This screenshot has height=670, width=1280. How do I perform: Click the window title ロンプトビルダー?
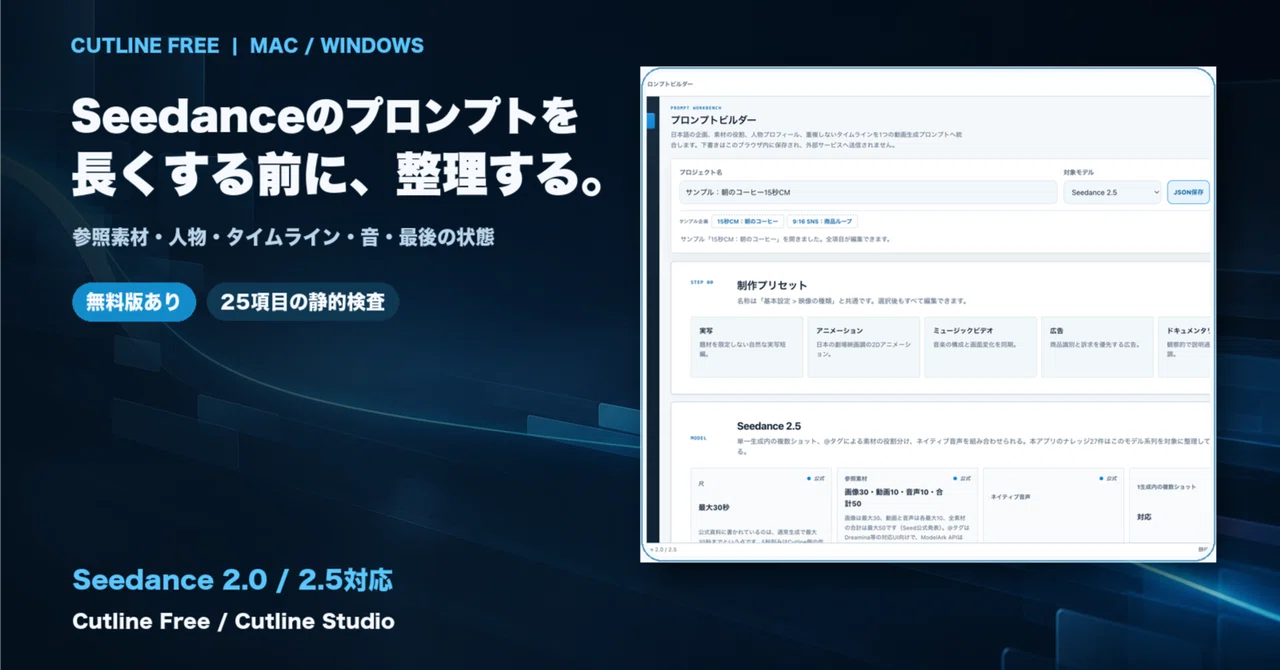670,84
